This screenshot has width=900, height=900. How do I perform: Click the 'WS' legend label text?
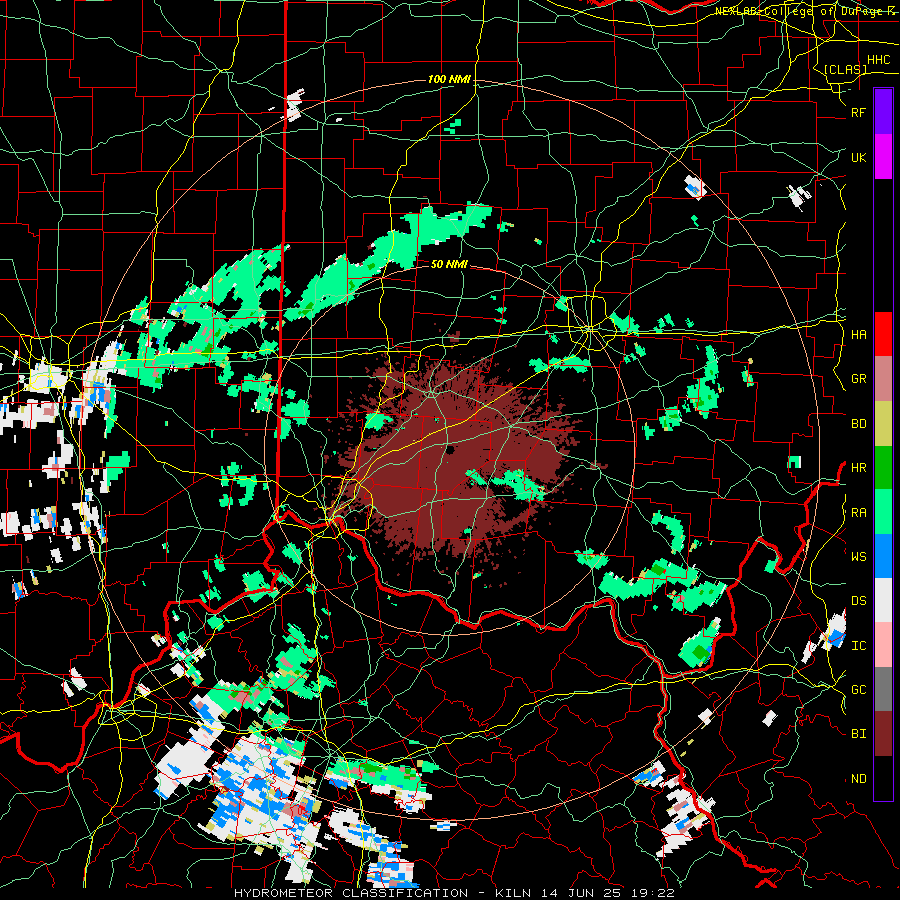point(858,557)
